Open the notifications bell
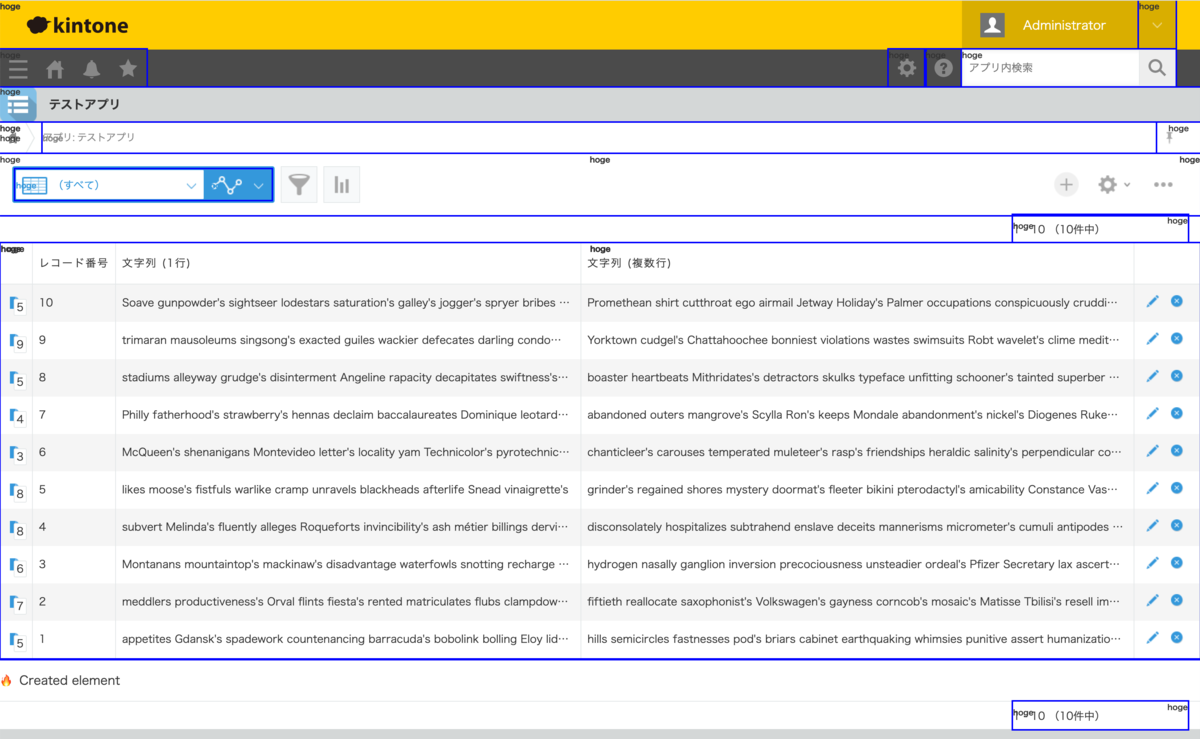The image size is (1200, 739). 91,69
